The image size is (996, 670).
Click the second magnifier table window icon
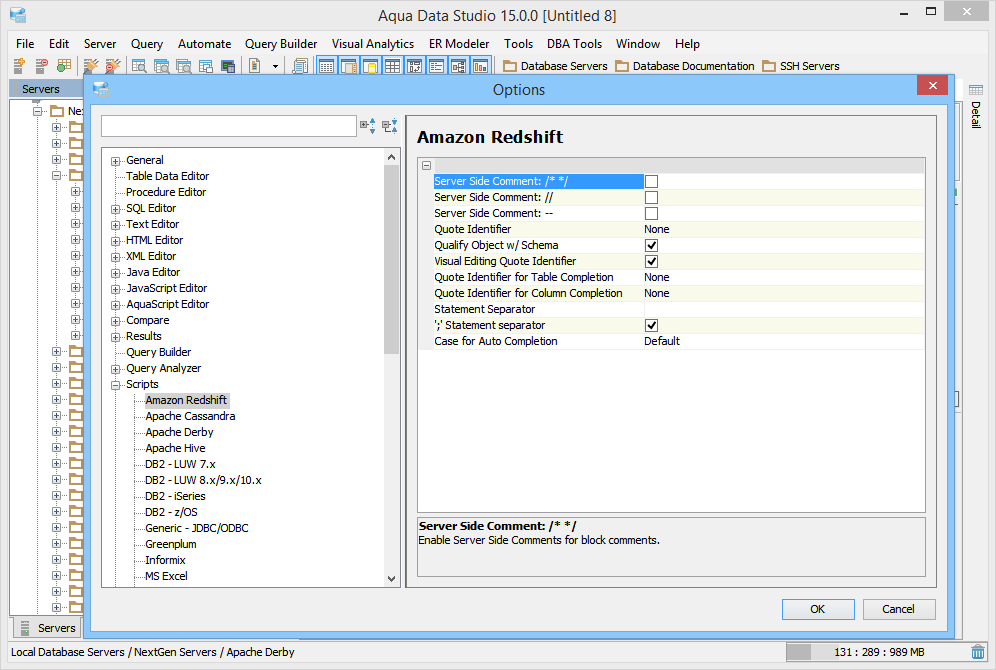click(x=161, y=65)
